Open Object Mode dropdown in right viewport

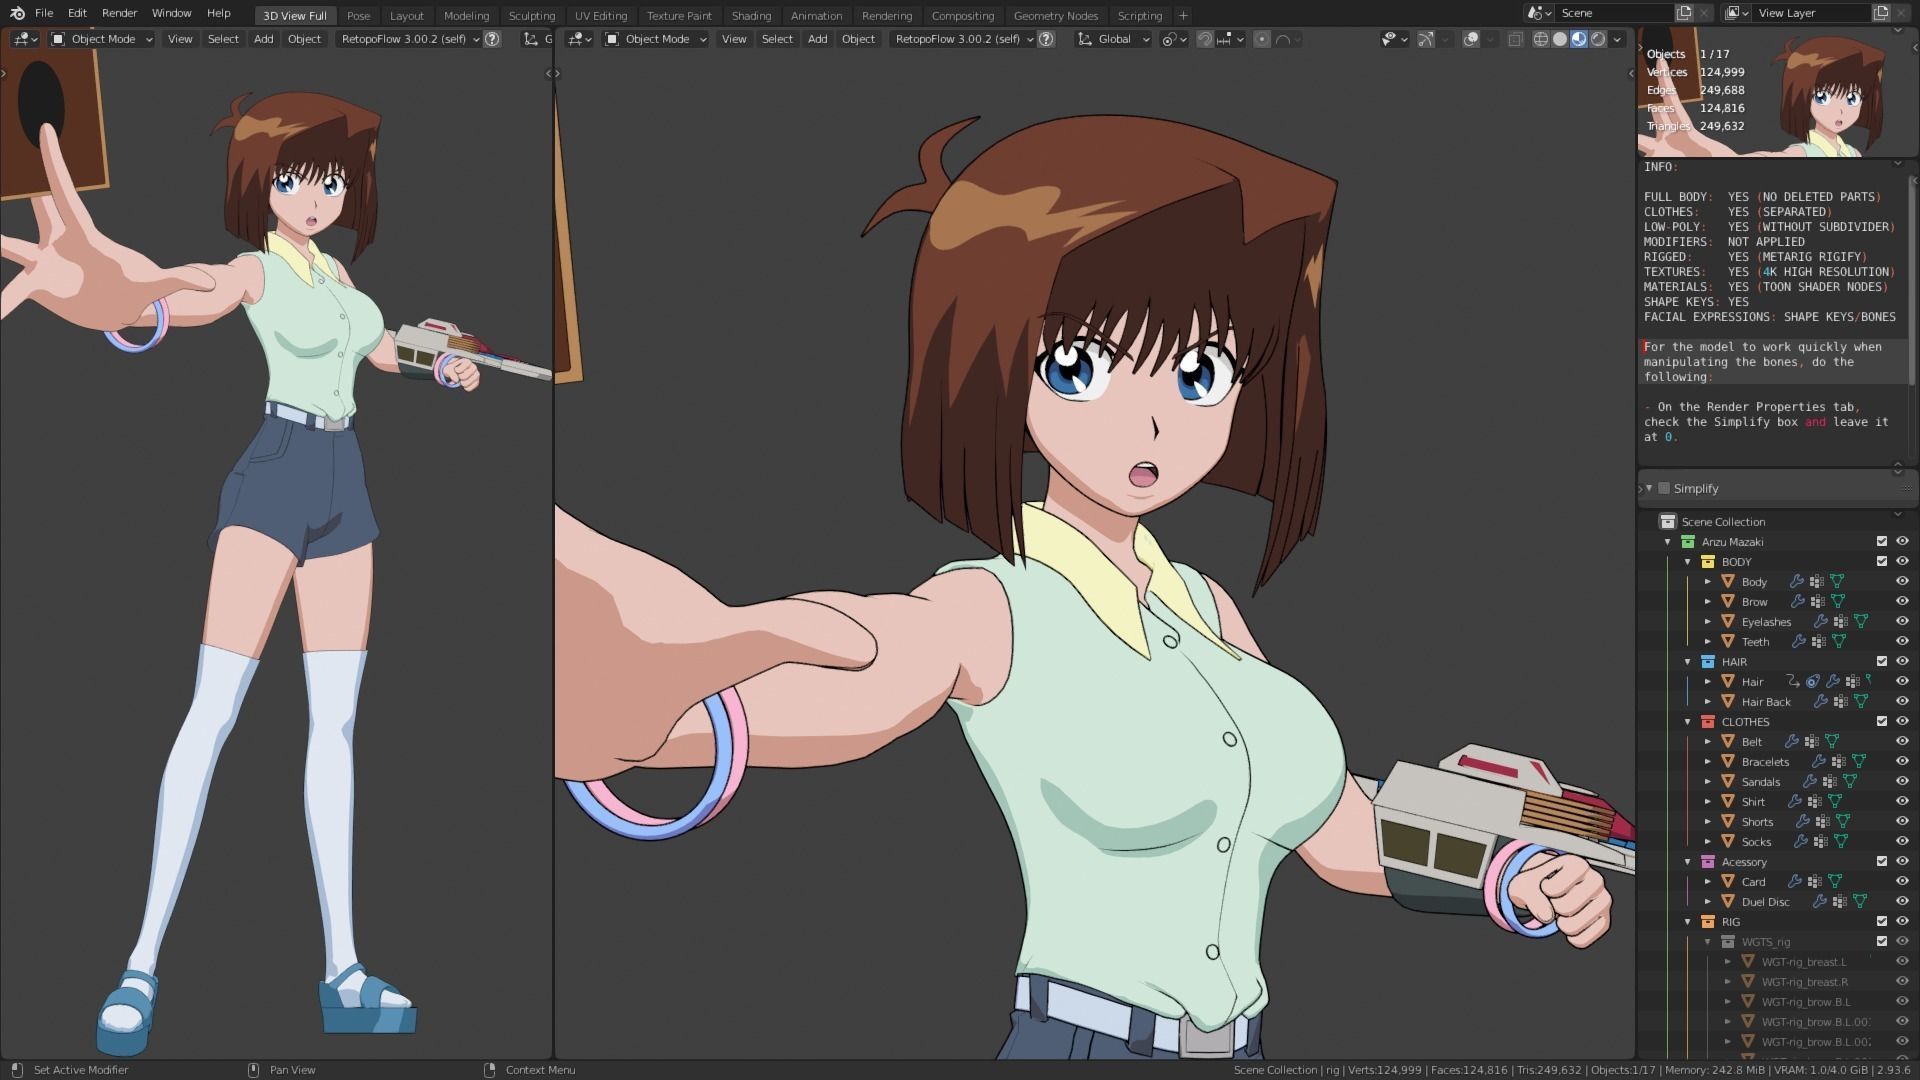(x=656, y=39)
